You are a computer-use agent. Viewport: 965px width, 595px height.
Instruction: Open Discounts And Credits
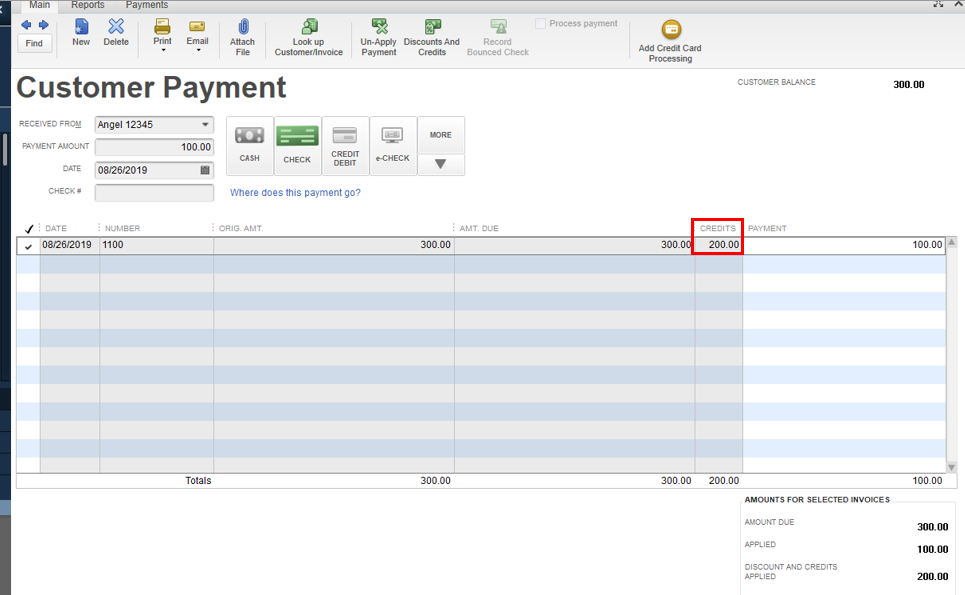coord(431,37)
